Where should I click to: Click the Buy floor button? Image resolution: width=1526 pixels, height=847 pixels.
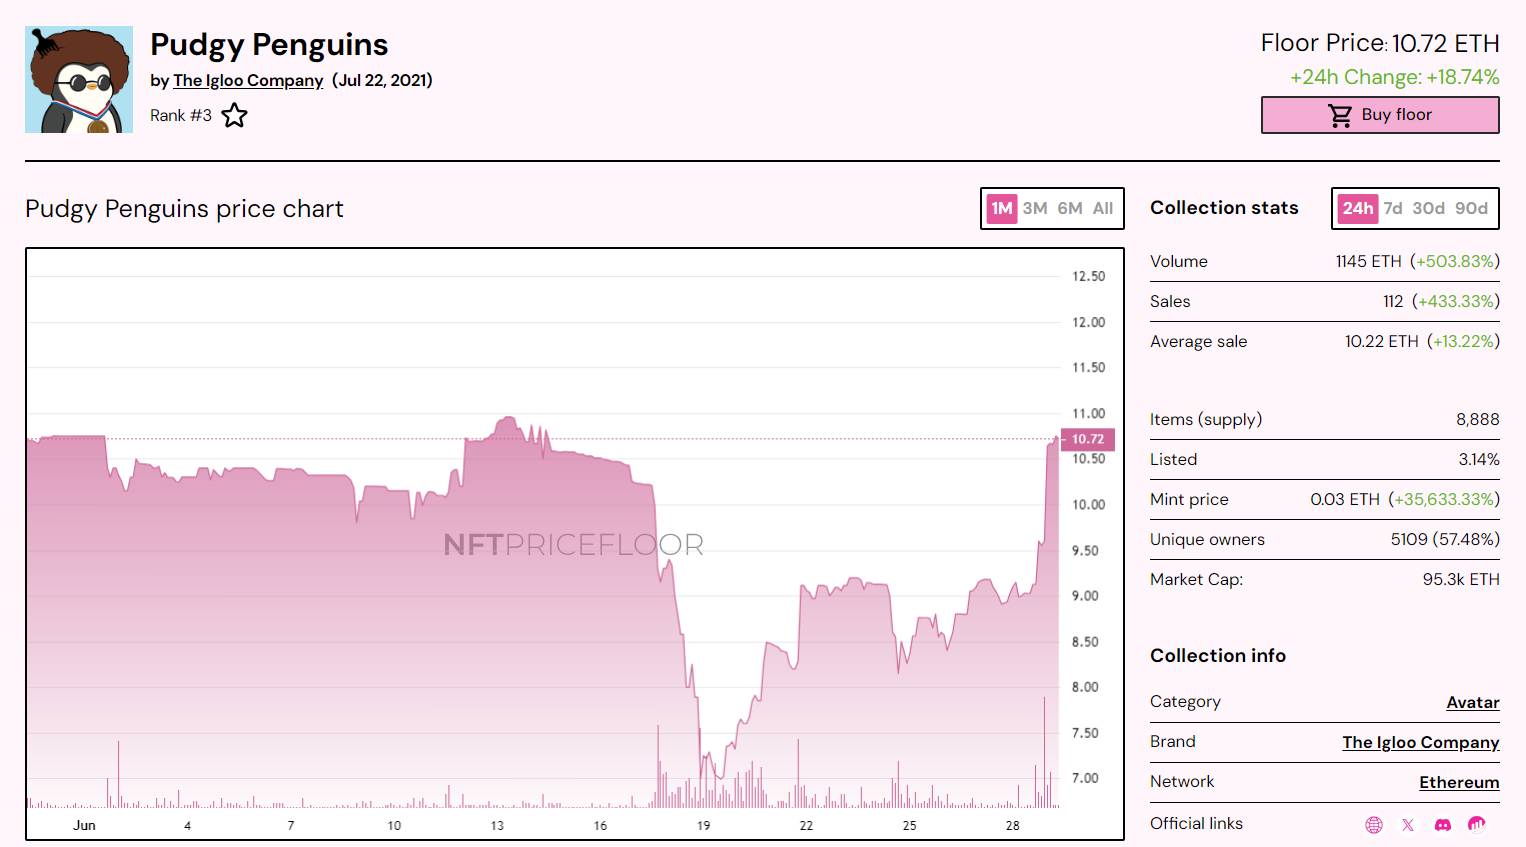1380,115
